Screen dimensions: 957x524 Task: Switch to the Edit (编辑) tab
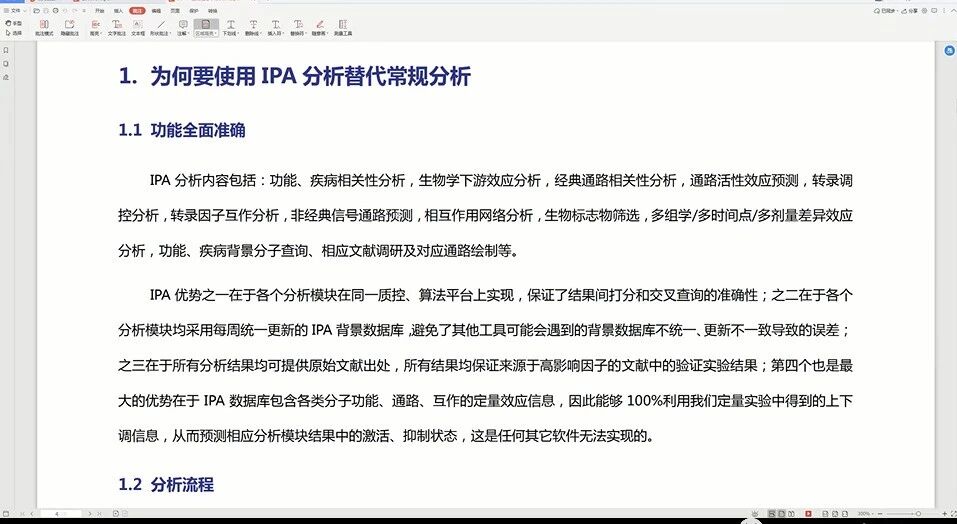click(x=156, y=10)
